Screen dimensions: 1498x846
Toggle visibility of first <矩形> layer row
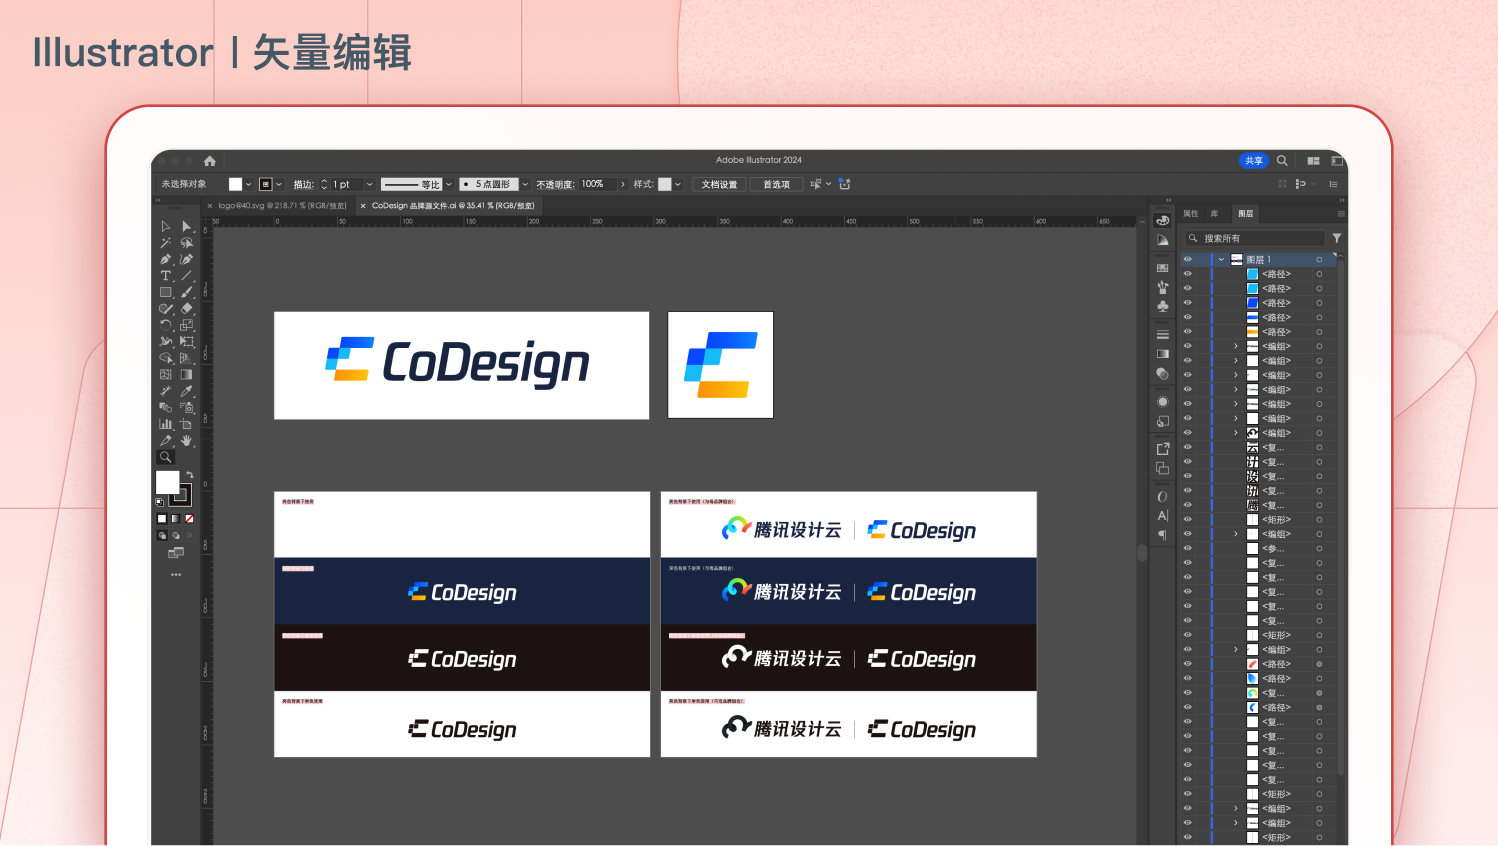tap(1188, 519)
